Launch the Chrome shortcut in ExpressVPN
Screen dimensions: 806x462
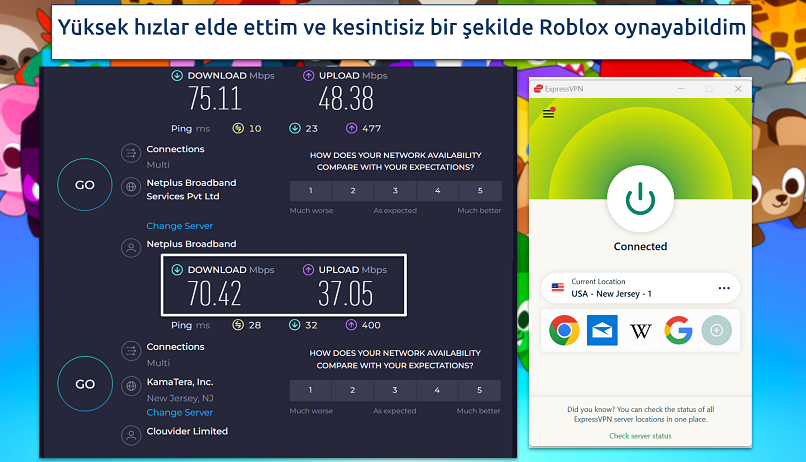564,330
